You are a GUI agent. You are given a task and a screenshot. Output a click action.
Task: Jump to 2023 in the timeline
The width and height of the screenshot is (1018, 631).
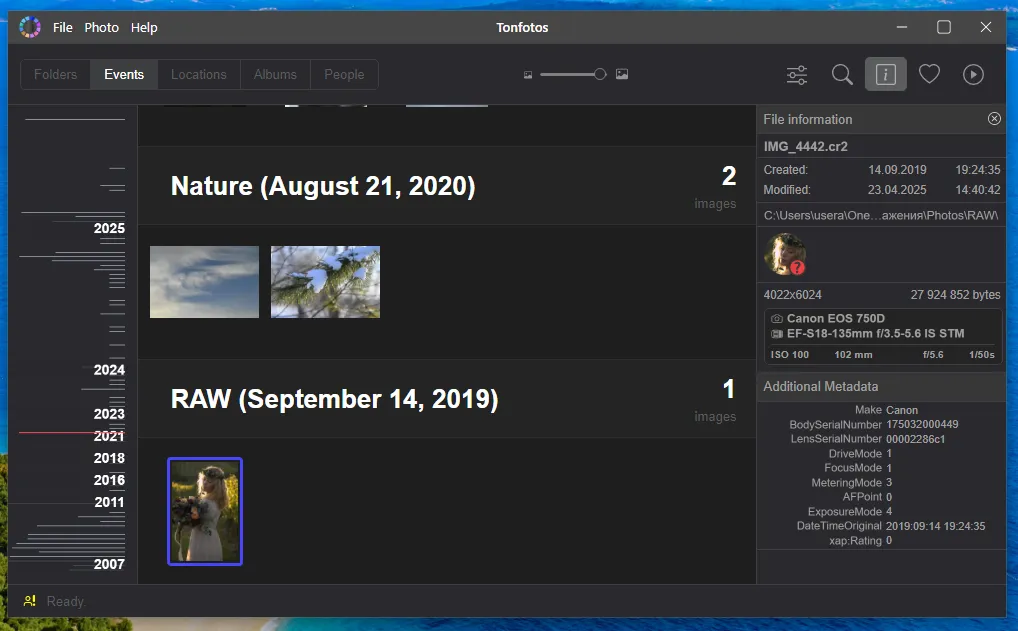pyautogui.click(x=109, y=414)
